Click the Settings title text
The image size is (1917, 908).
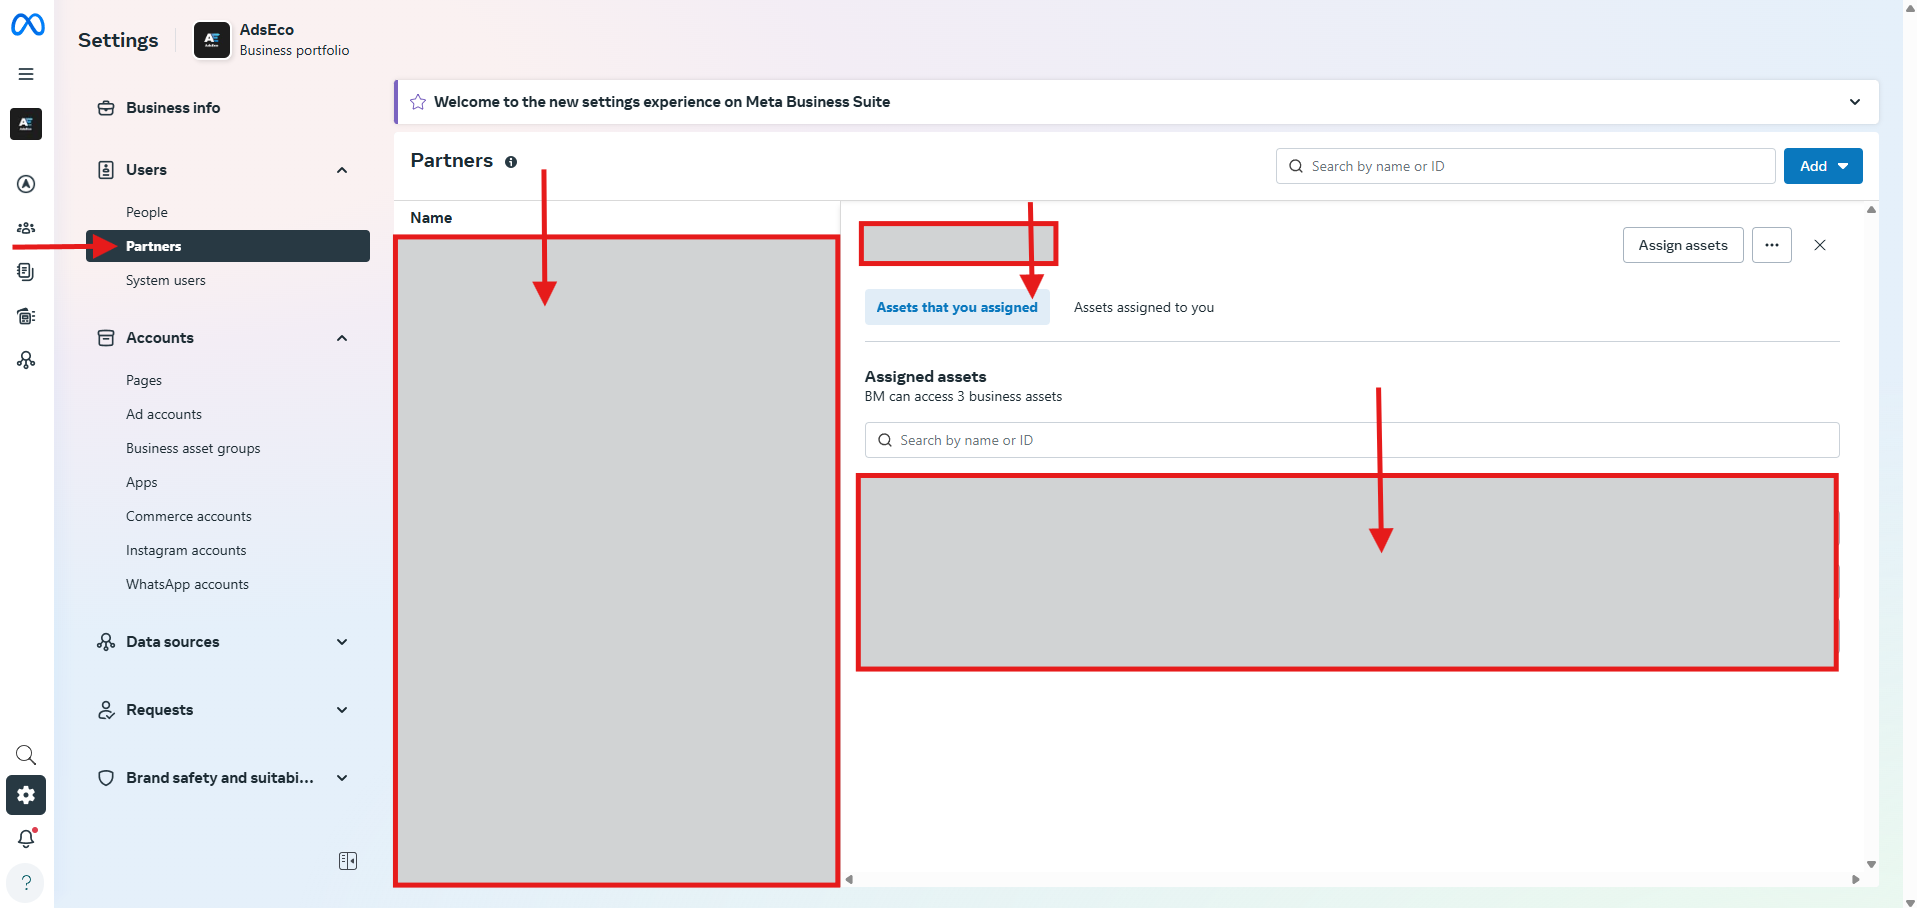click(x=118, y=40)
